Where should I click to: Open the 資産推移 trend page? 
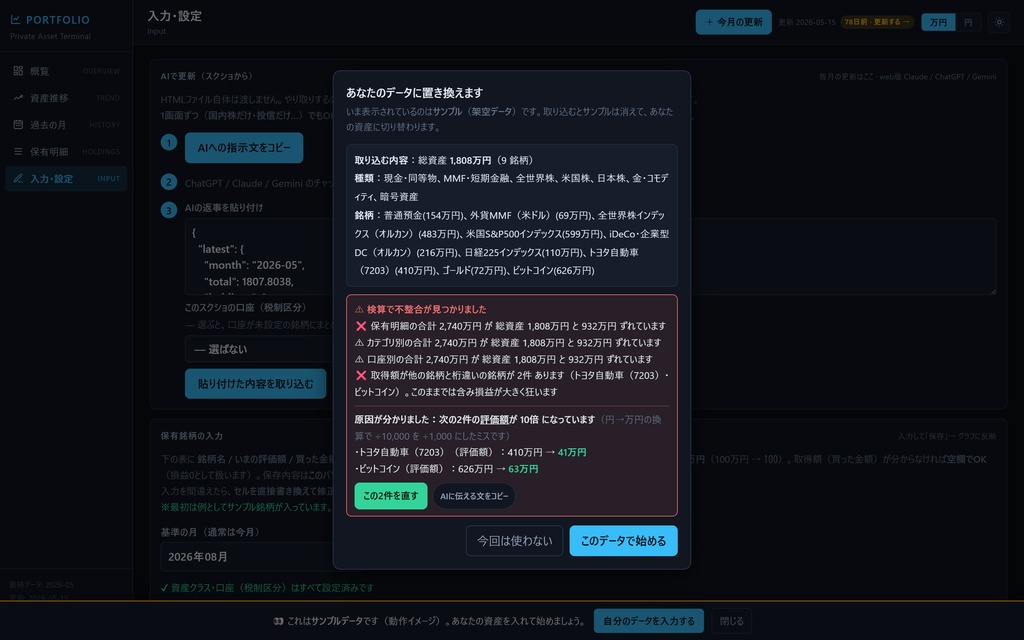(x=66, y=98)
